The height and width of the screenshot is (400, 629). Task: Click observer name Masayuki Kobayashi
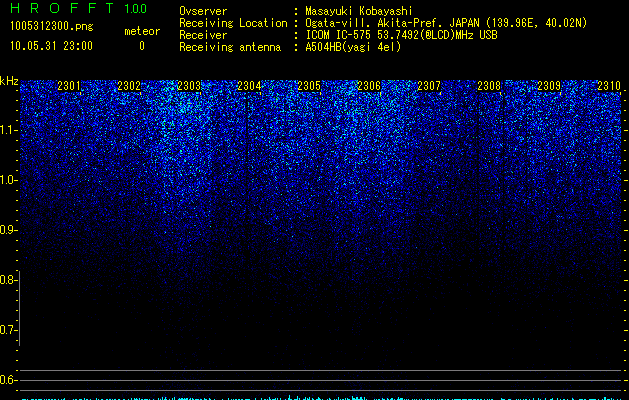click(359, 11)
